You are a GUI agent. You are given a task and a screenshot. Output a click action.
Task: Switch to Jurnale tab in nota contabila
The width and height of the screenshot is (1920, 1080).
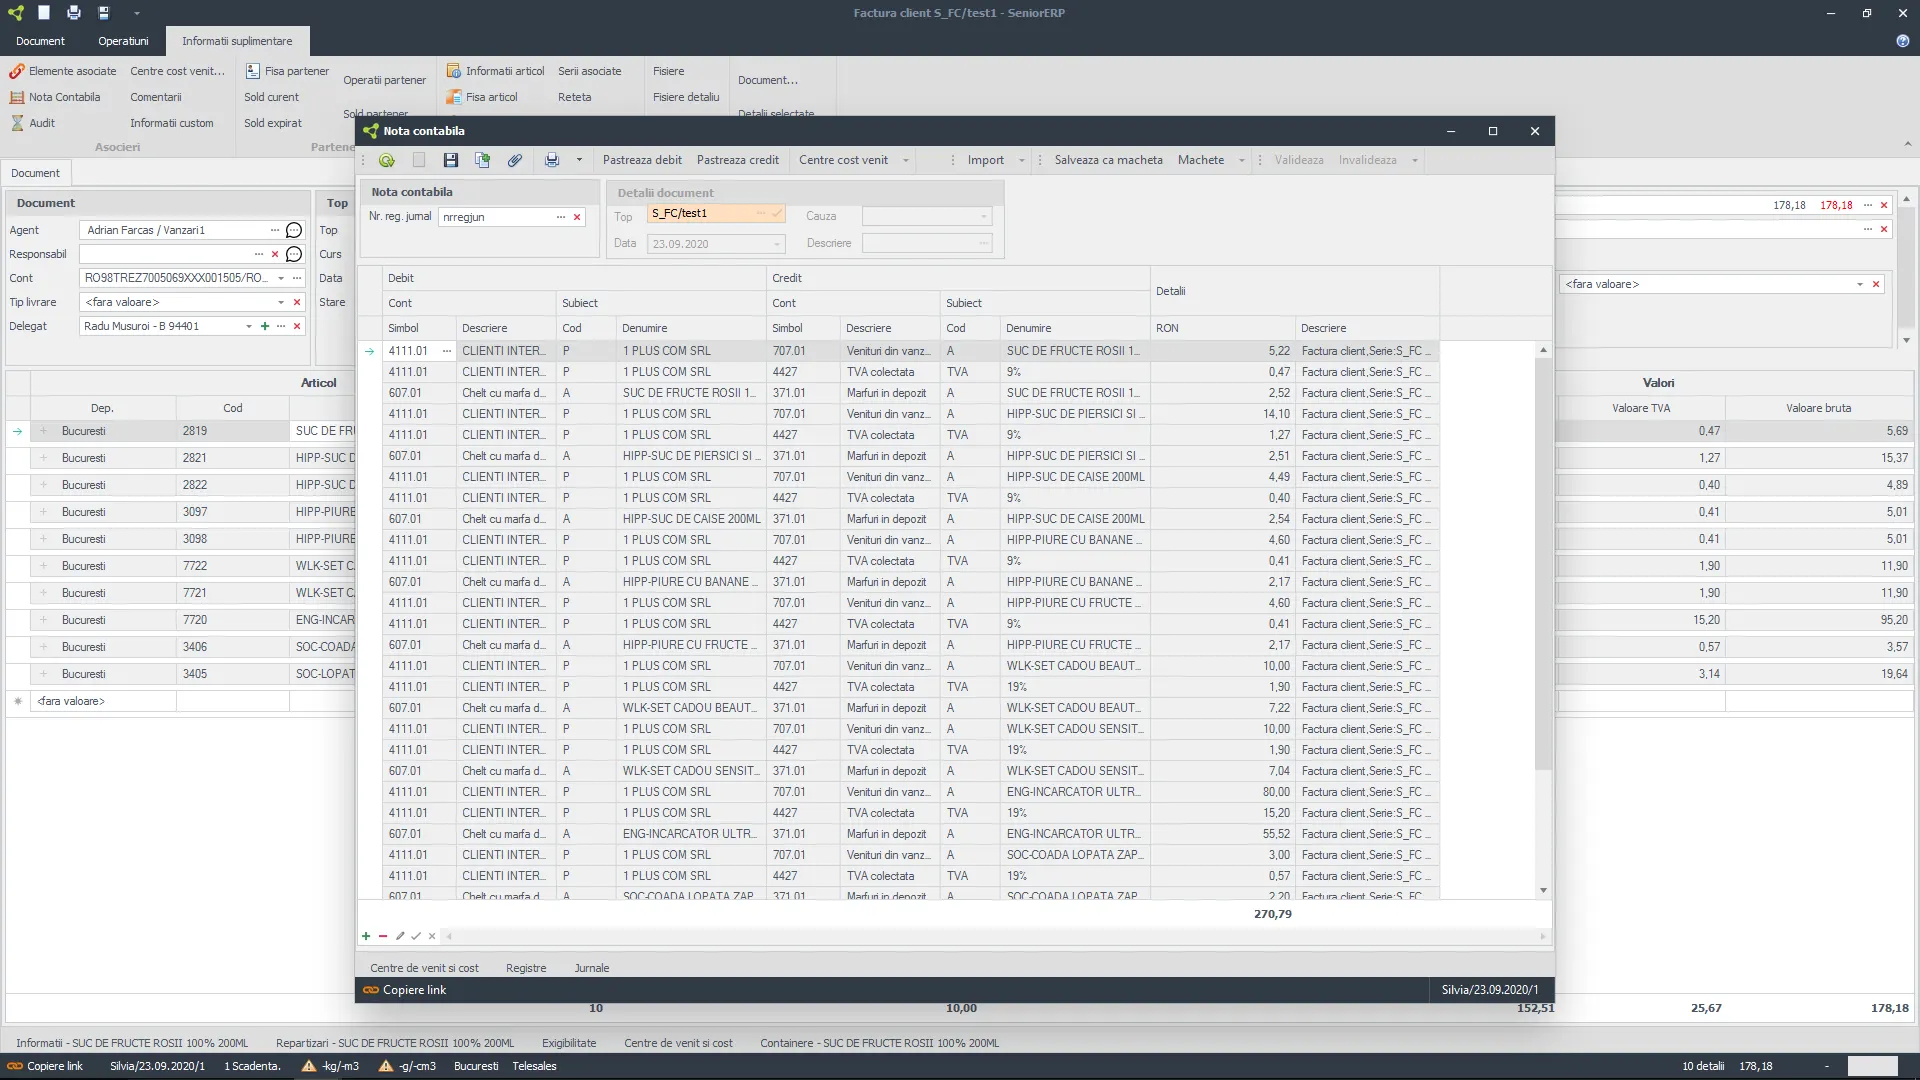coord(592,967)
